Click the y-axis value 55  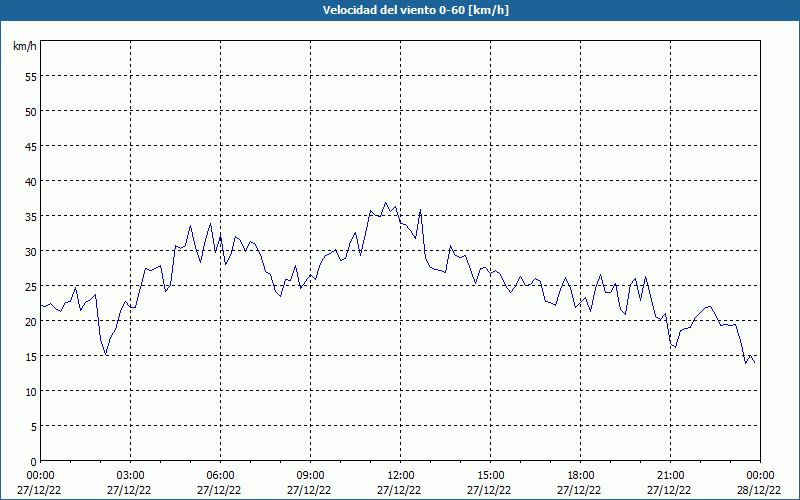[x=31, y=77]
